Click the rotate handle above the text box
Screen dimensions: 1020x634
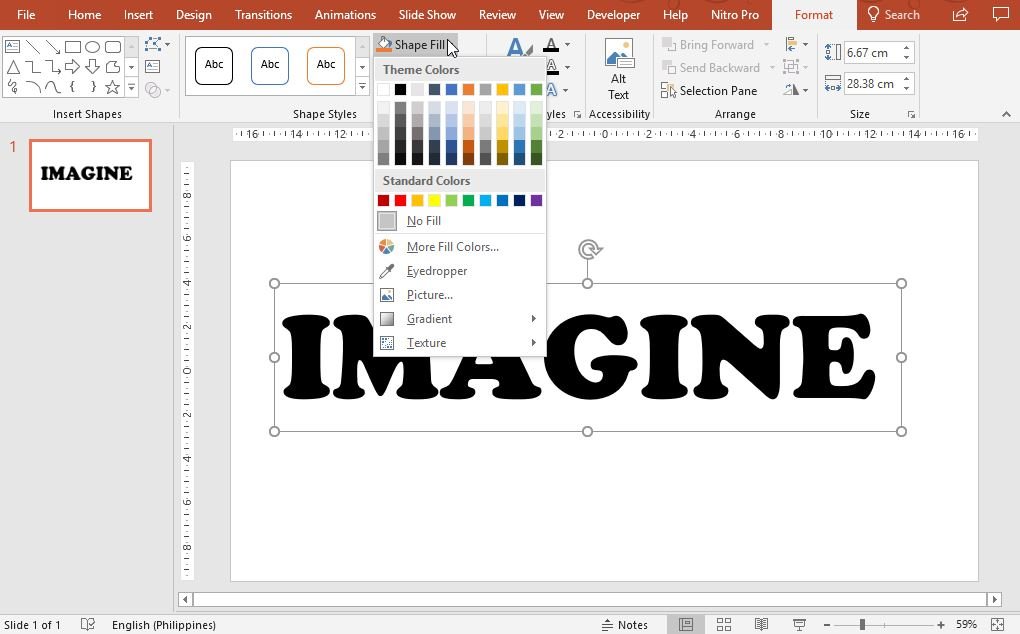589,250
